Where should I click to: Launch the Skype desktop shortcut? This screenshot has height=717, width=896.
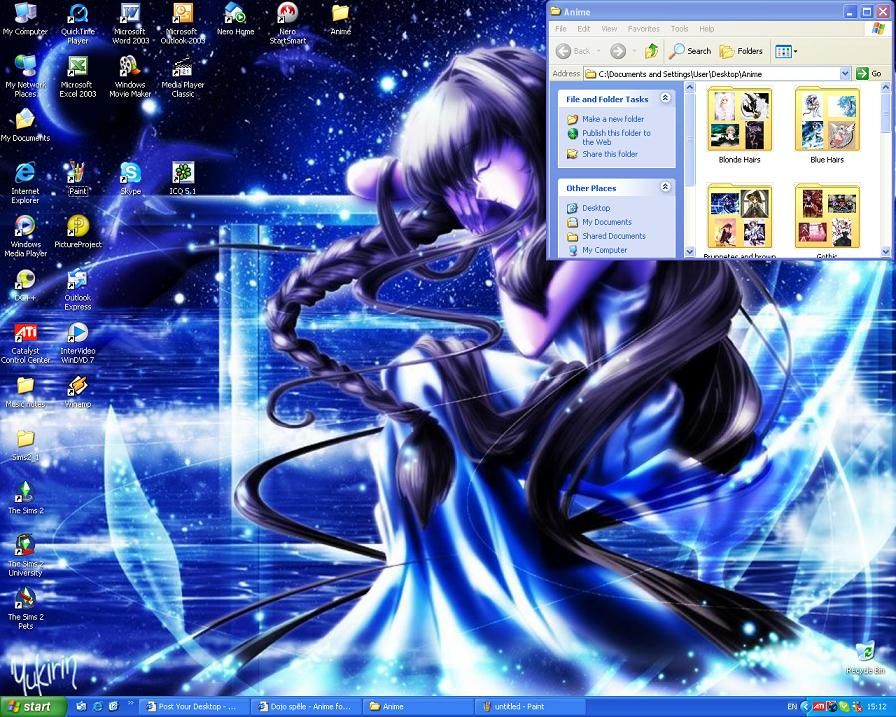point(130,179)
